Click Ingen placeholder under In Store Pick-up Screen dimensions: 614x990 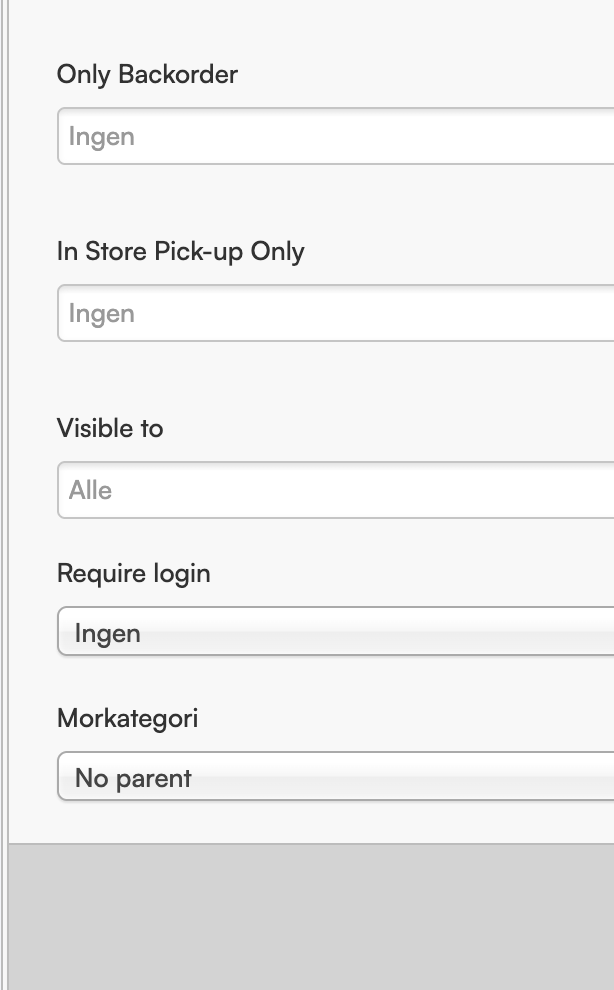pos(101,313)
